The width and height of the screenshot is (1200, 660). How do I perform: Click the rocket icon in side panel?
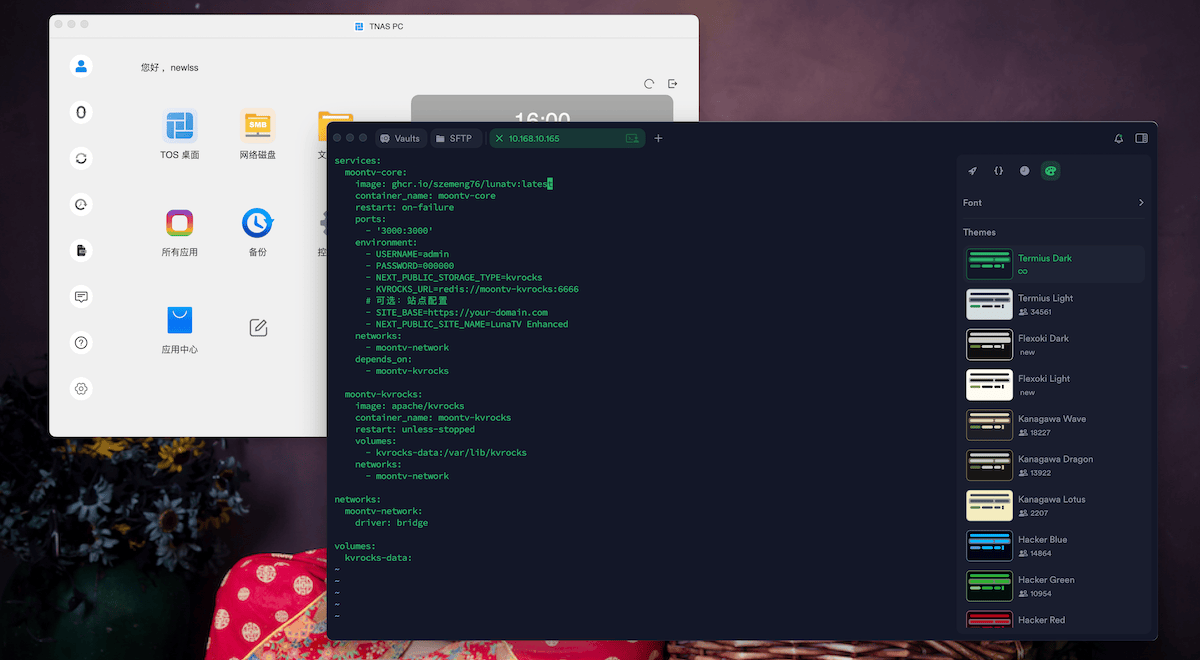[972, 171]
